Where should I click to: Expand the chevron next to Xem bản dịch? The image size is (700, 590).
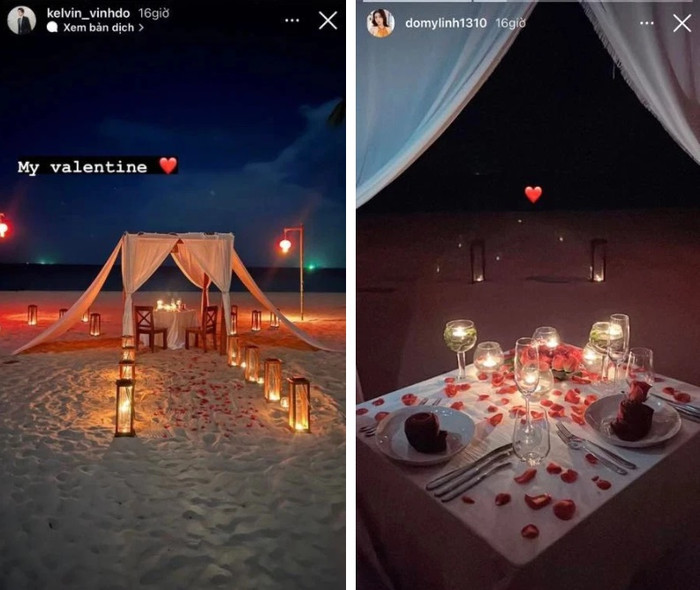(x=141, y=28)
